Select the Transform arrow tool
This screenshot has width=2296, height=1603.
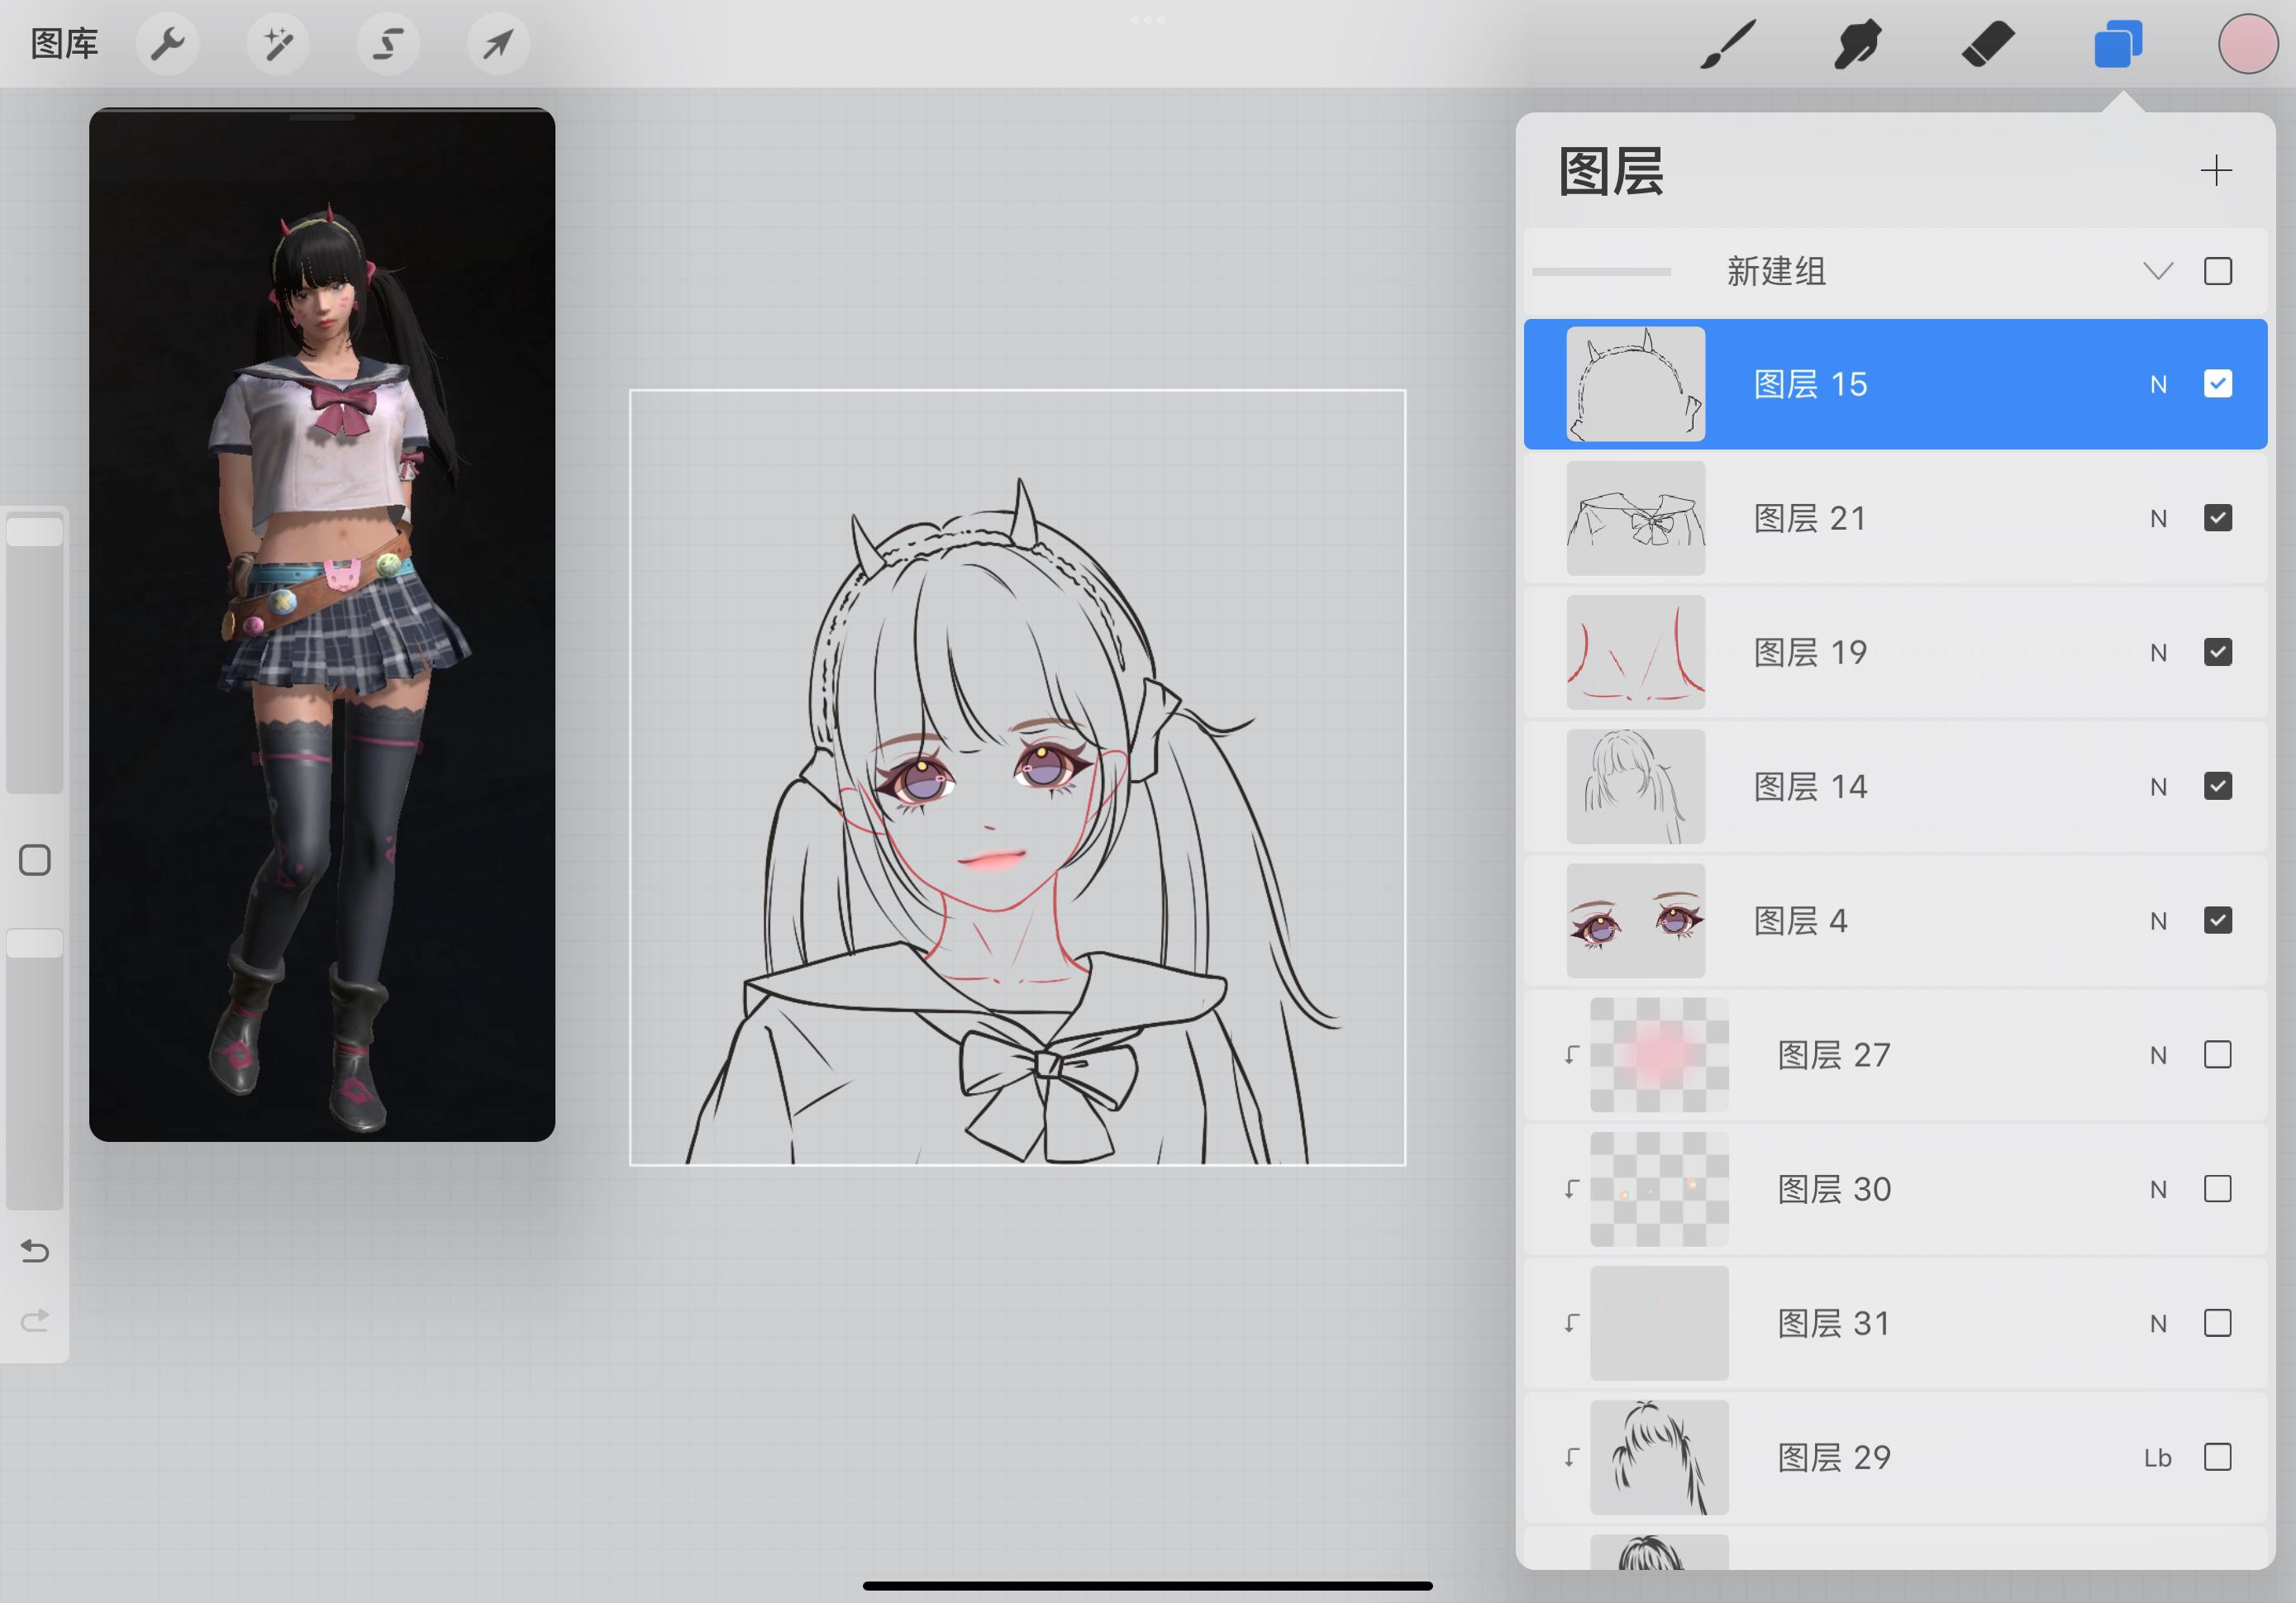[x=498, y=44]
